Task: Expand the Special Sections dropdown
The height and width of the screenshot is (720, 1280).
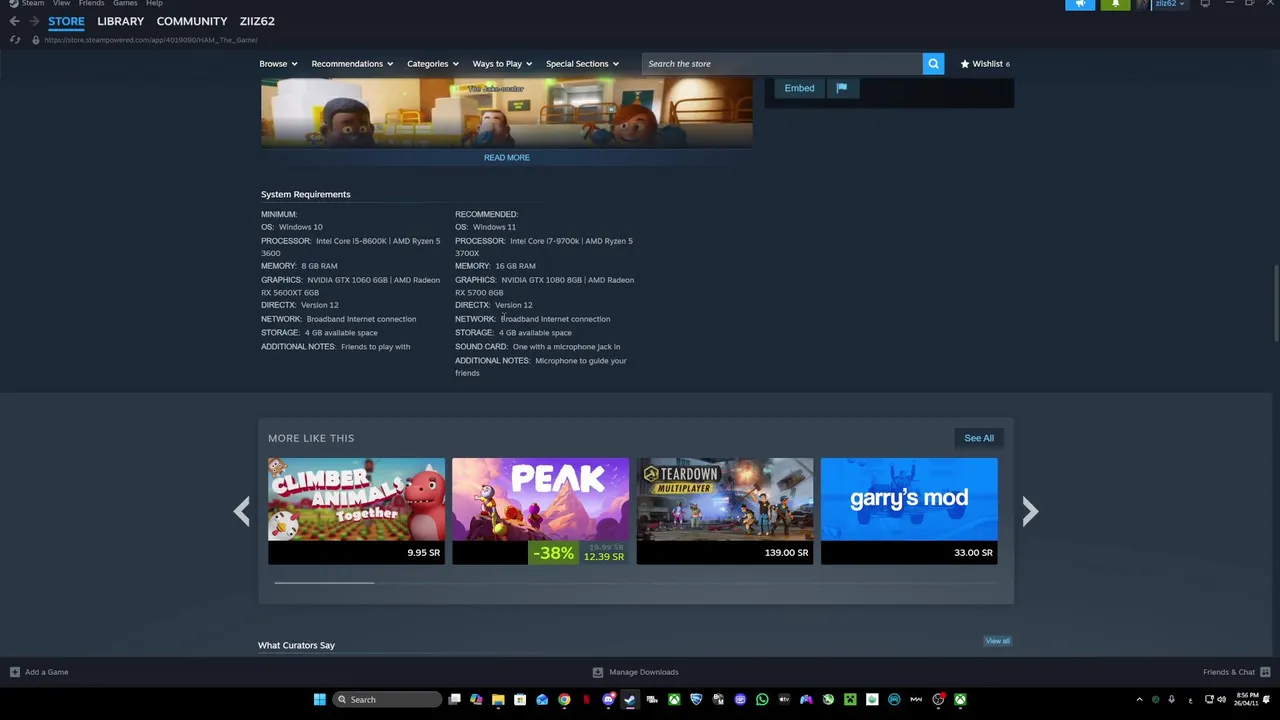Action: point(582,64)
